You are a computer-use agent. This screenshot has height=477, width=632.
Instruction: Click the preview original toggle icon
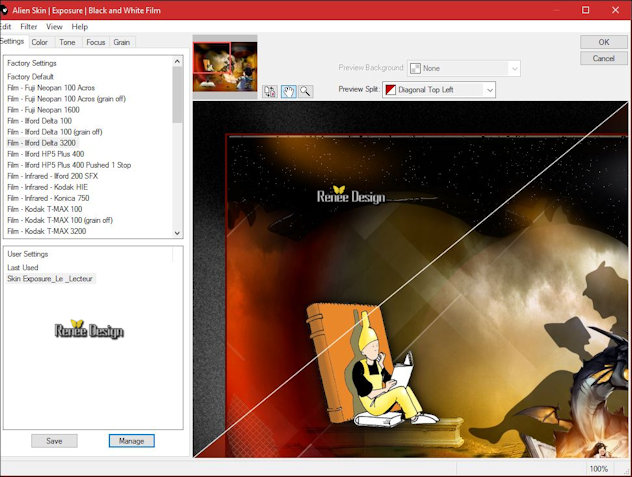[x=270, y=92]
